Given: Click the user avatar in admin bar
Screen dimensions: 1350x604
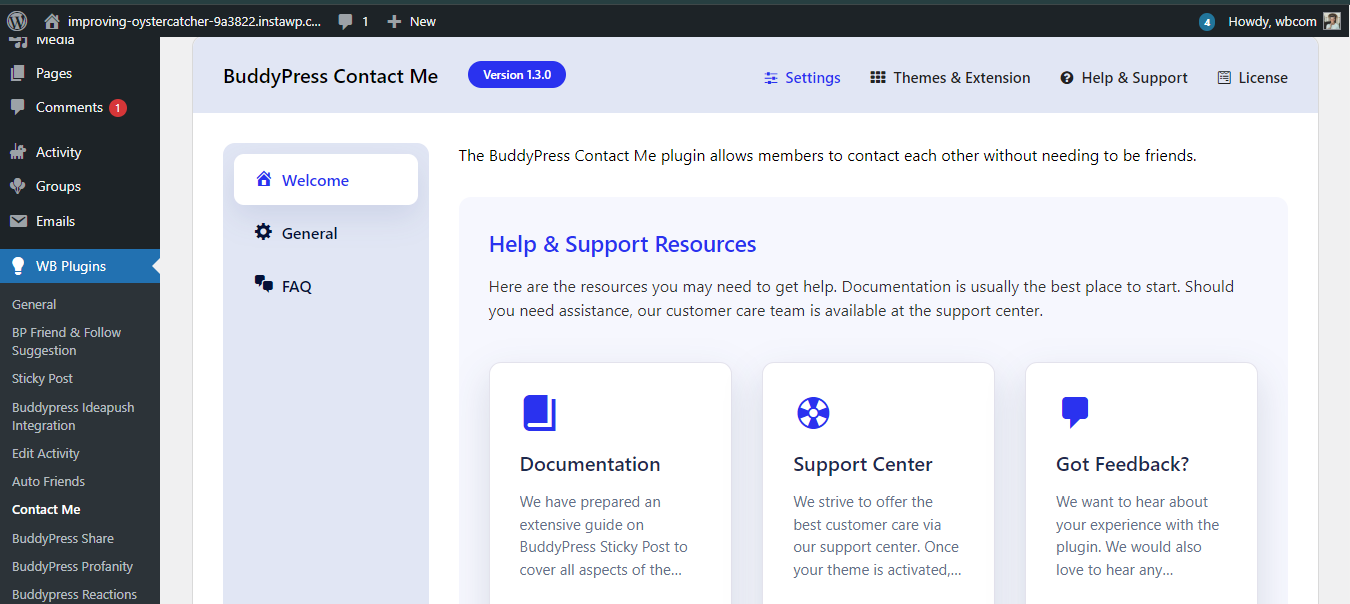Looking at the screenshot, I should 1331,21.
